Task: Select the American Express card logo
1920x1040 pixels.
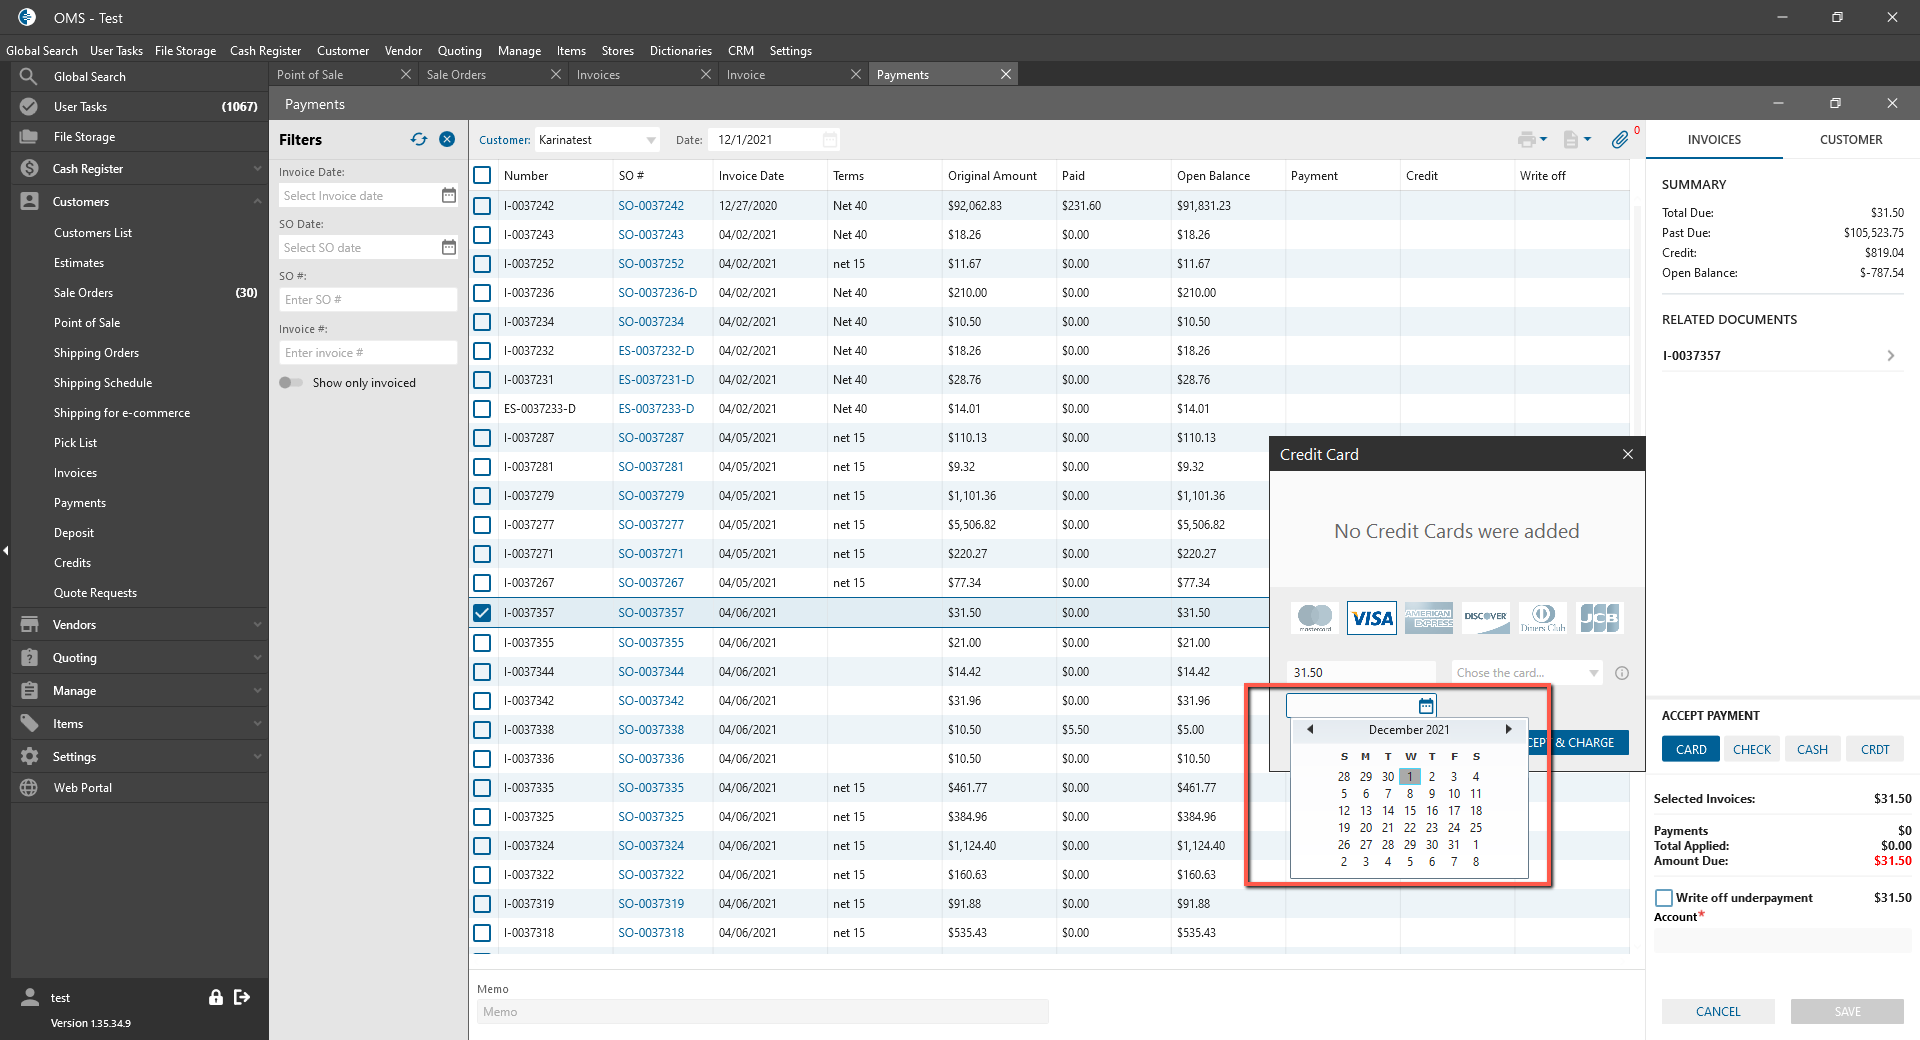Action: click(1429, 618)
